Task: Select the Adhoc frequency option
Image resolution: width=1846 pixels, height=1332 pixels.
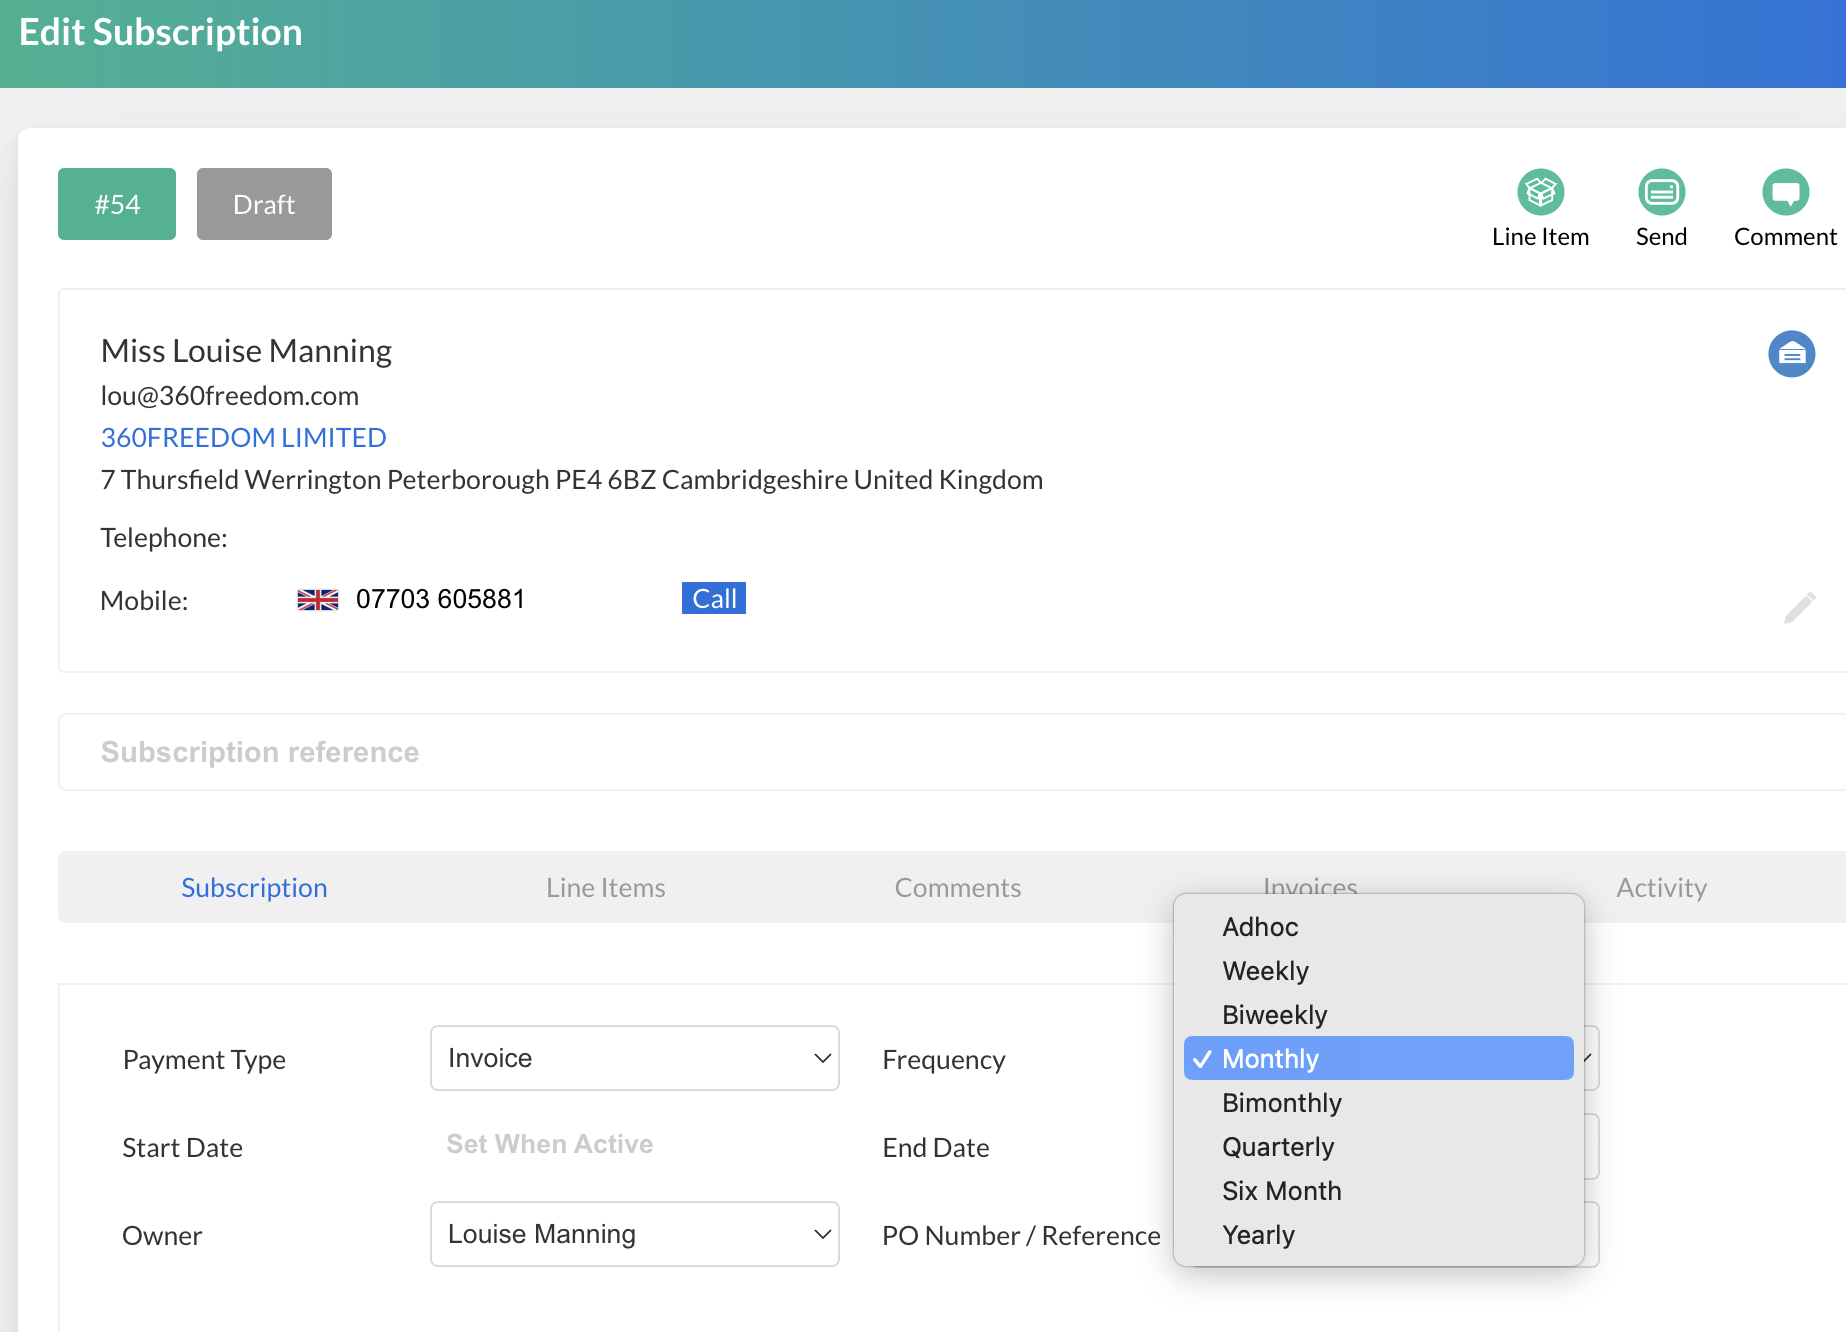Action: (x=1260, y=927)
